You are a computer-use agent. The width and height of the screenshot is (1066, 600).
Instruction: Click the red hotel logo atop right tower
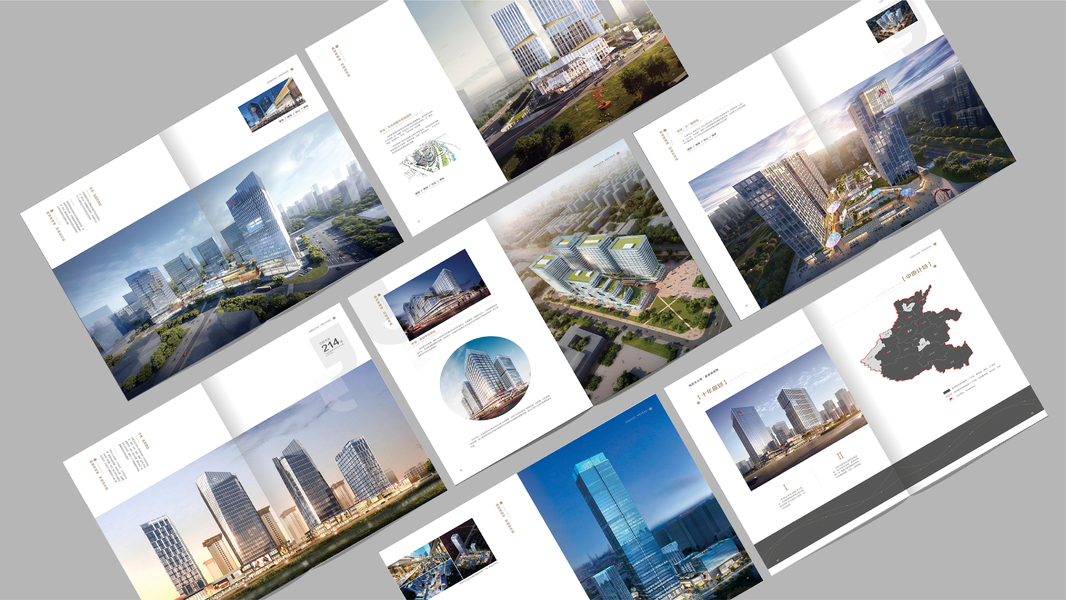tap(882, 90)
